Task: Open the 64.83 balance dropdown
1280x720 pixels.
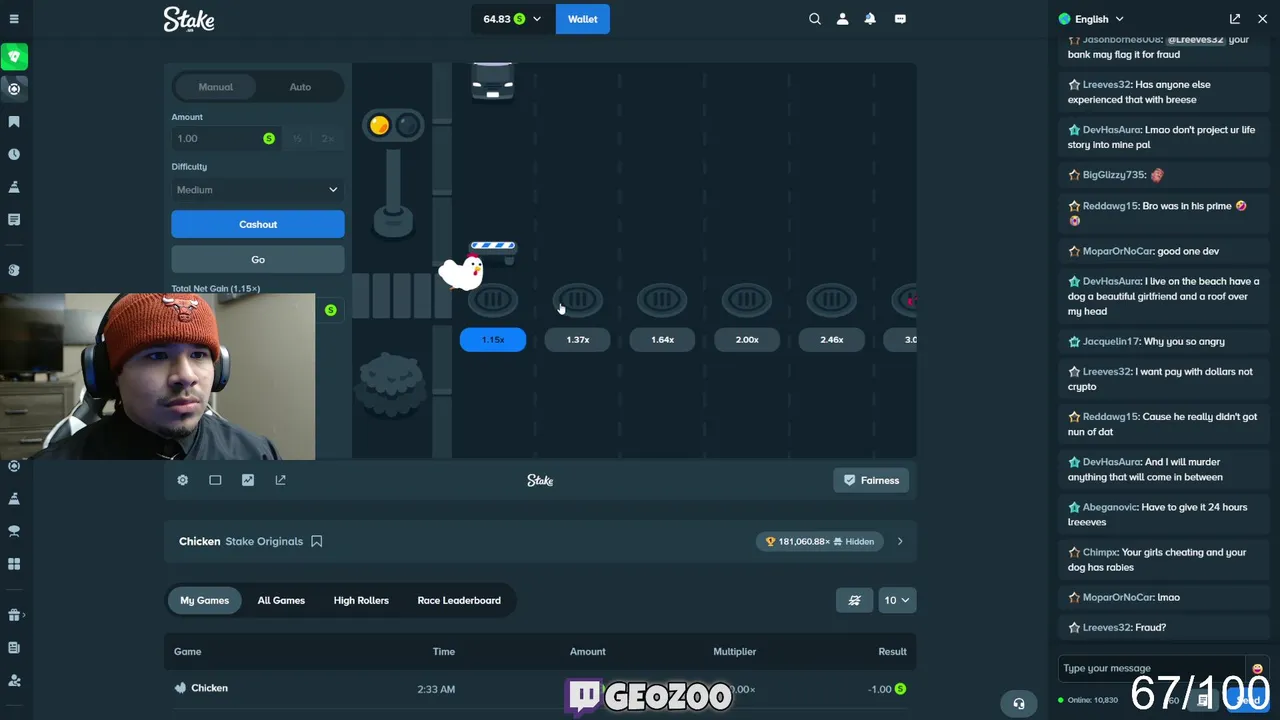Action: pos(511,19)
